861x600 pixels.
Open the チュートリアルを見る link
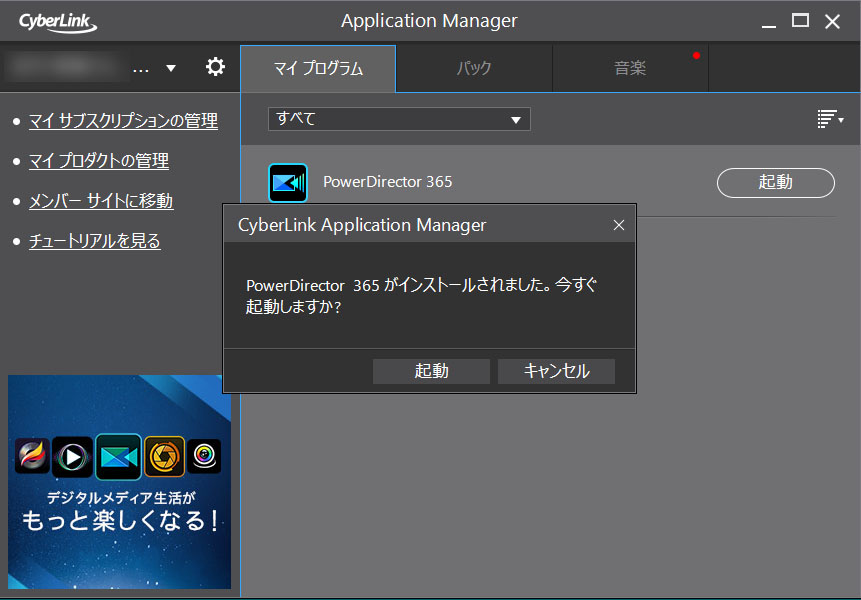(94, 241)
